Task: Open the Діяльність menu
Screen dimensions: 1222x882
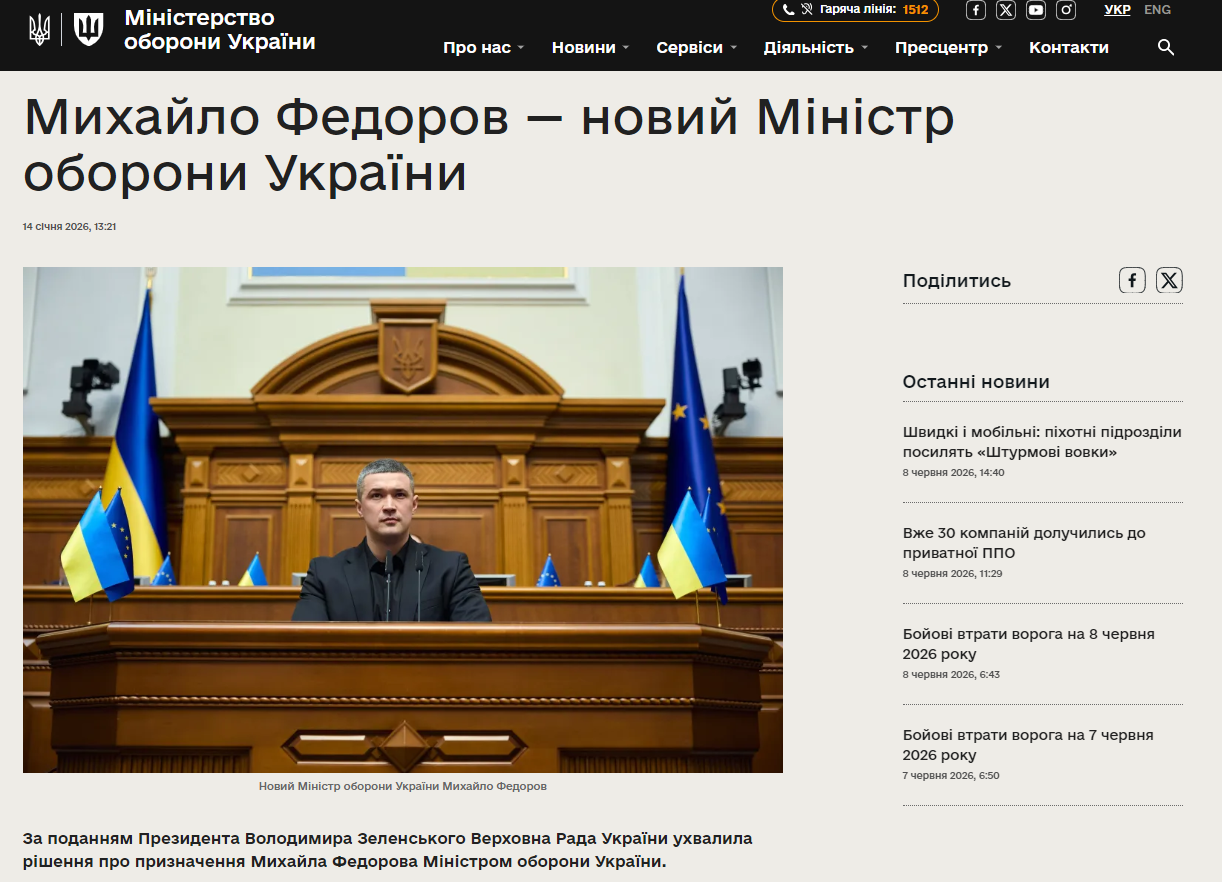Action: point(809,47)
